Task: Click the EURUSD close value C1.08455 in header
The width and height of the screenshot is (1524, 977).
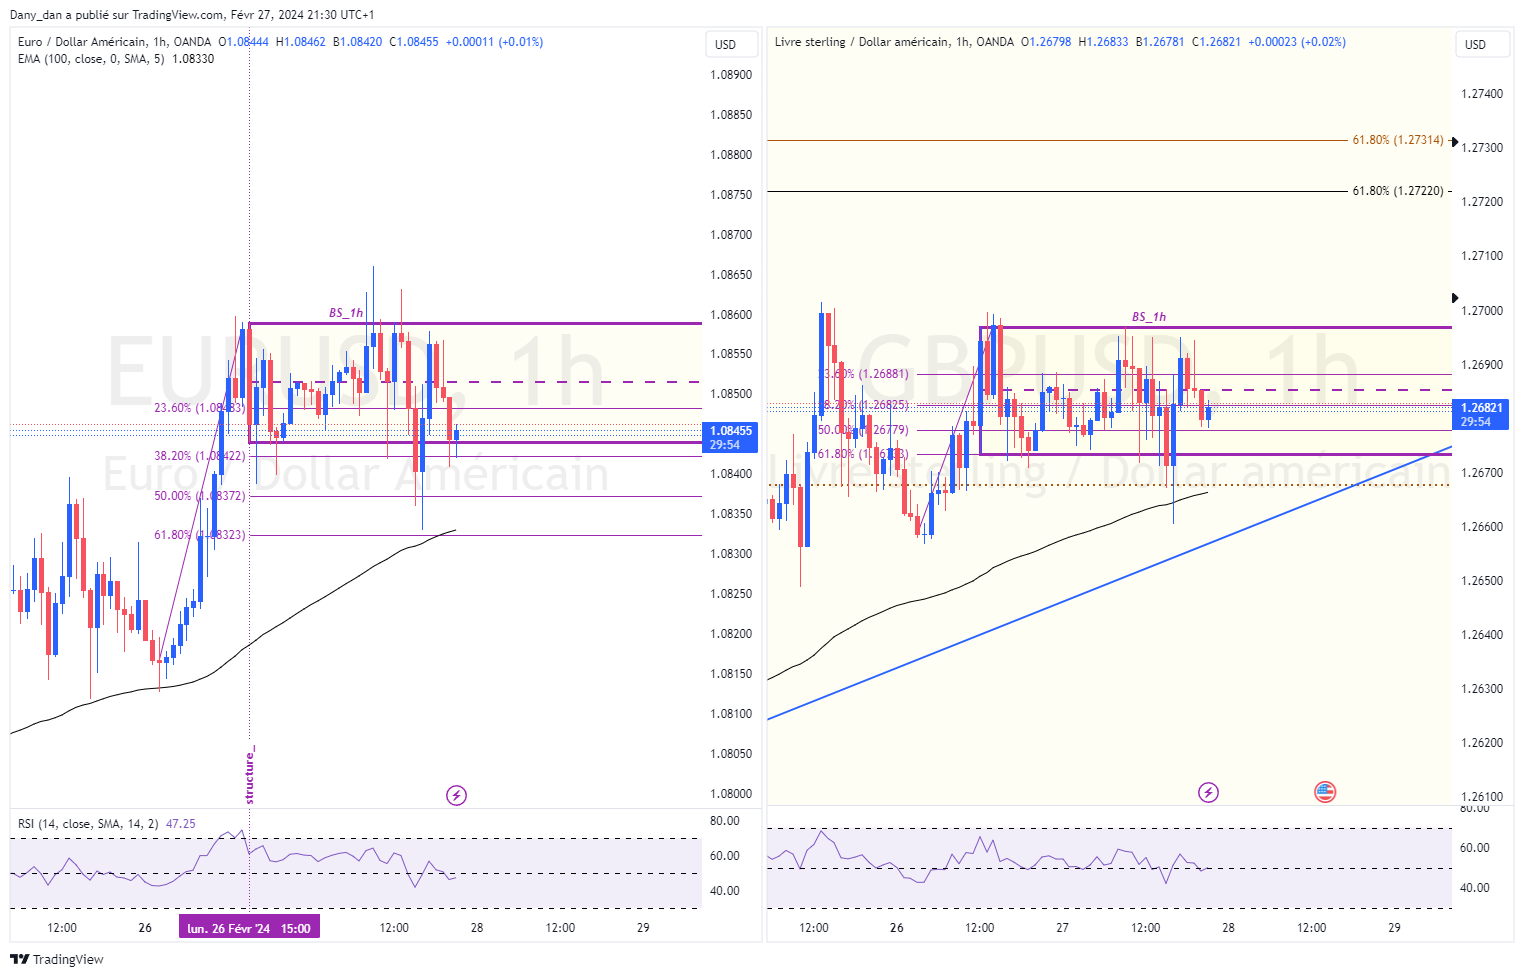Action: 414,42
